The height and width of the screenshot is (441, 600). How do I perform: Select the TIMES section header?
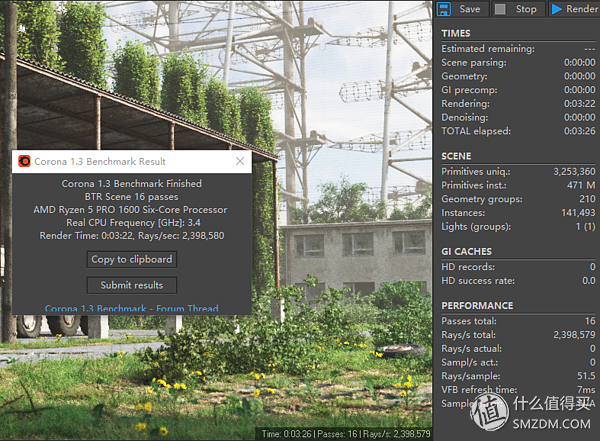pyautogui.click(x=456, y=34)
